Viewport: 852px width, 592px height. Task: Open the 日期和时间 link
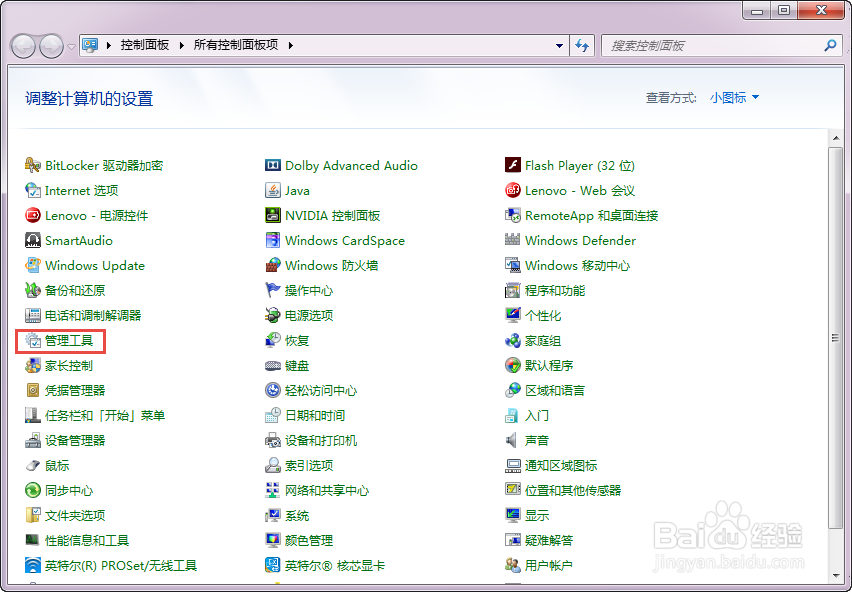(315, 415)
